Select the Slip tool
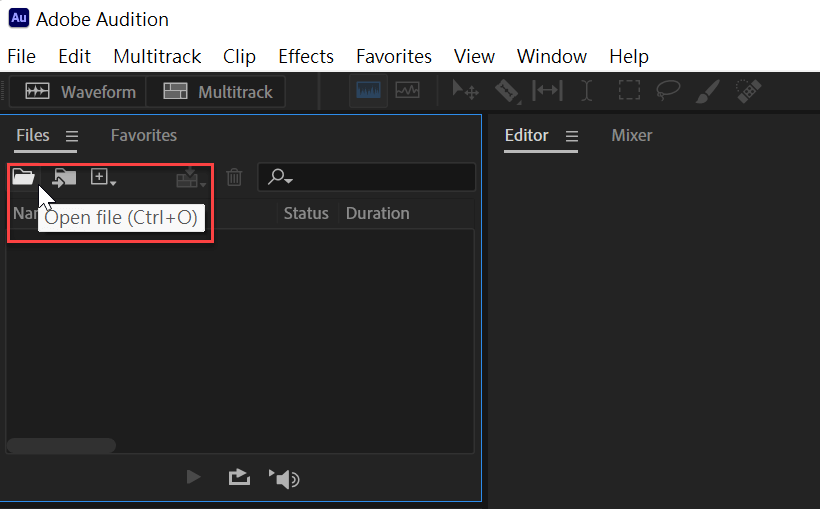 click(547, 91)
